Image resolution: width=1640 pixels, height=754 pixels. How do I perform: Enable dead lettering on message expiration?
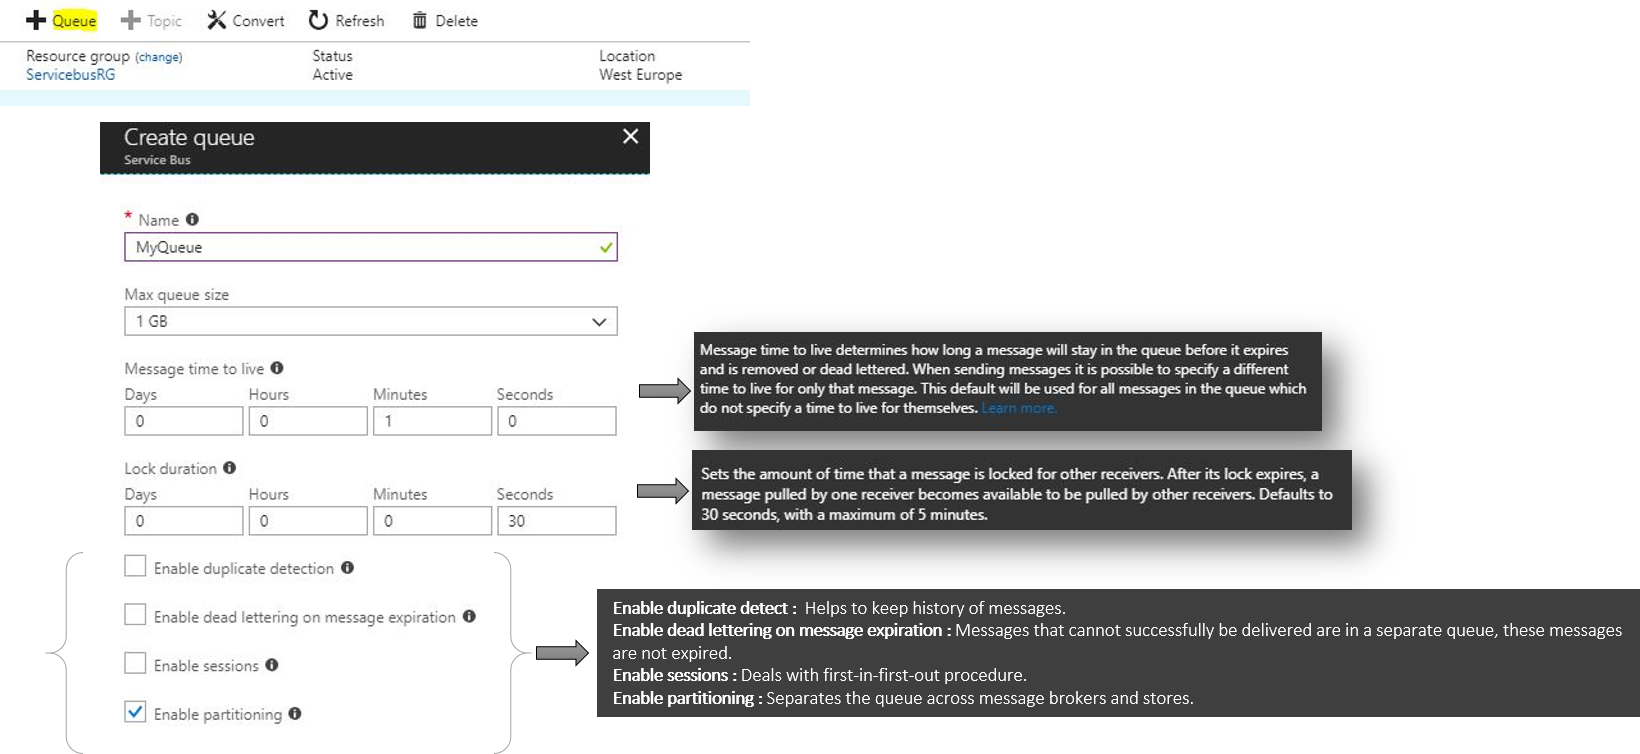click(x=135, y=615)
